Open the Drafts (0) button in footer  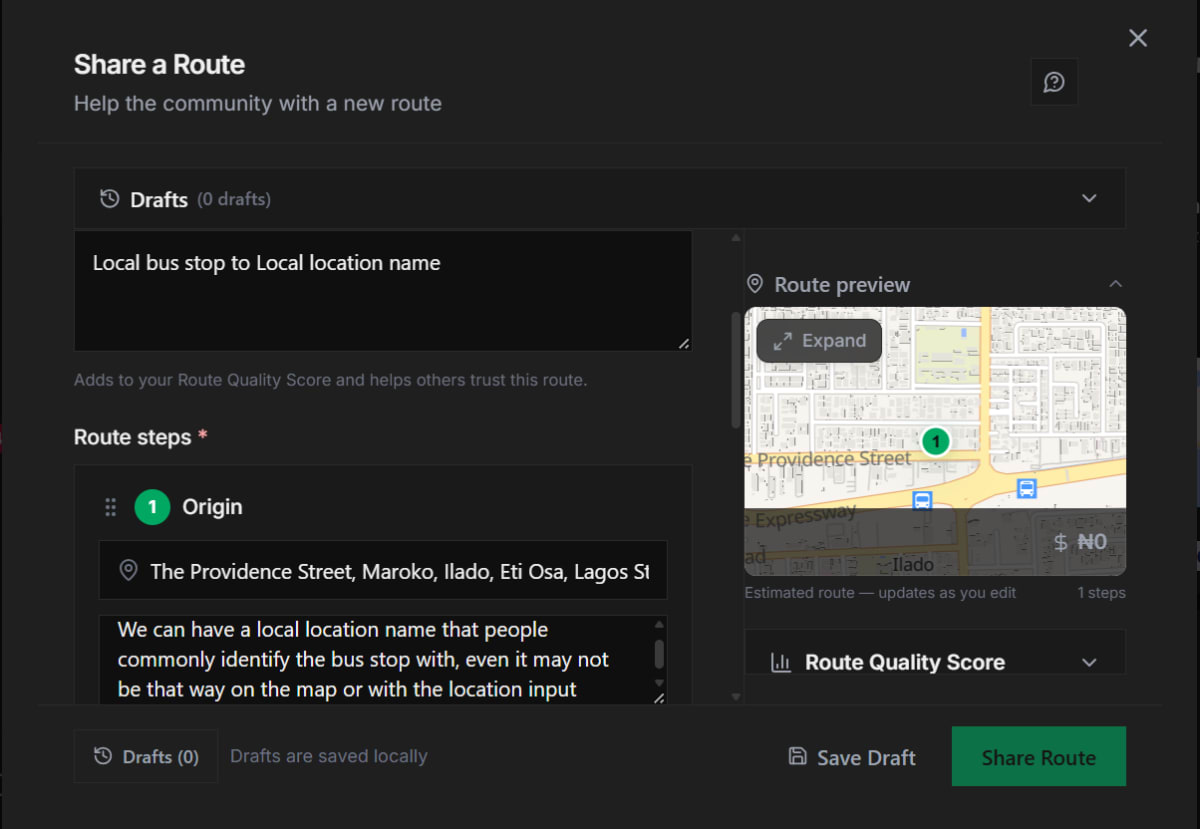146,757
